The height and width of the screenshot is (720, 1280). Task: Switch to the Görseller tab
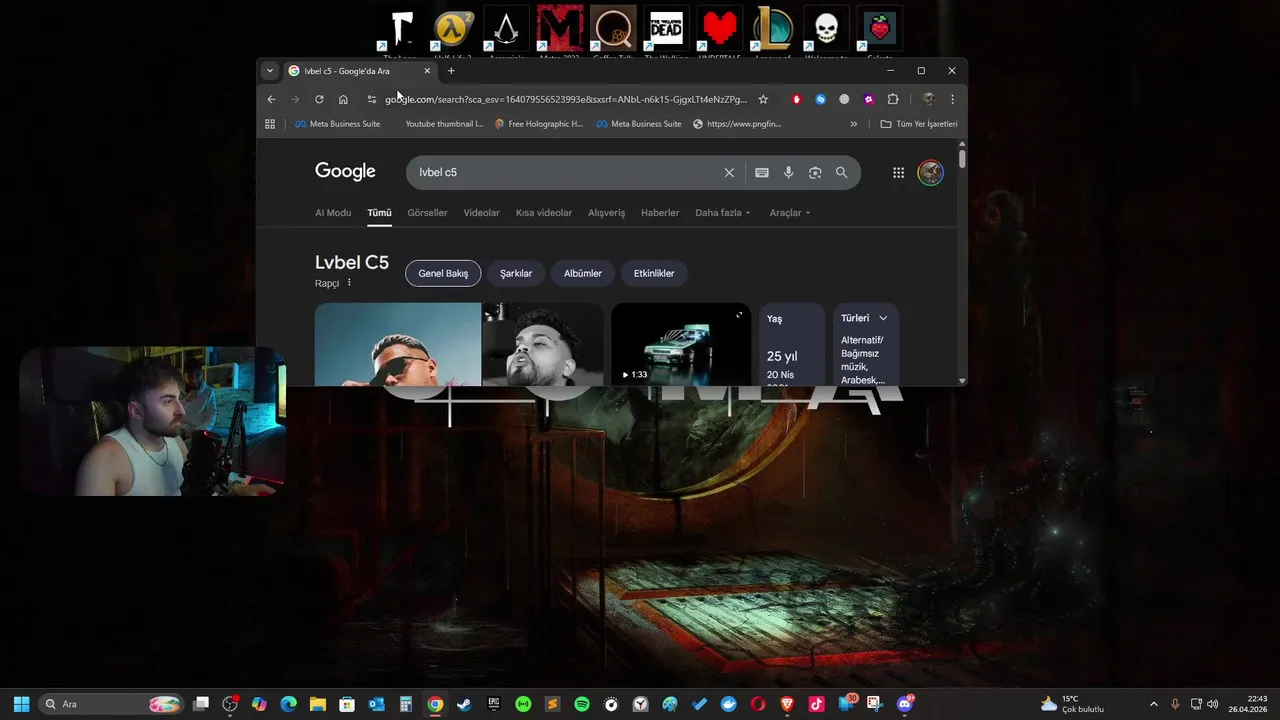(x=427, y=212)
